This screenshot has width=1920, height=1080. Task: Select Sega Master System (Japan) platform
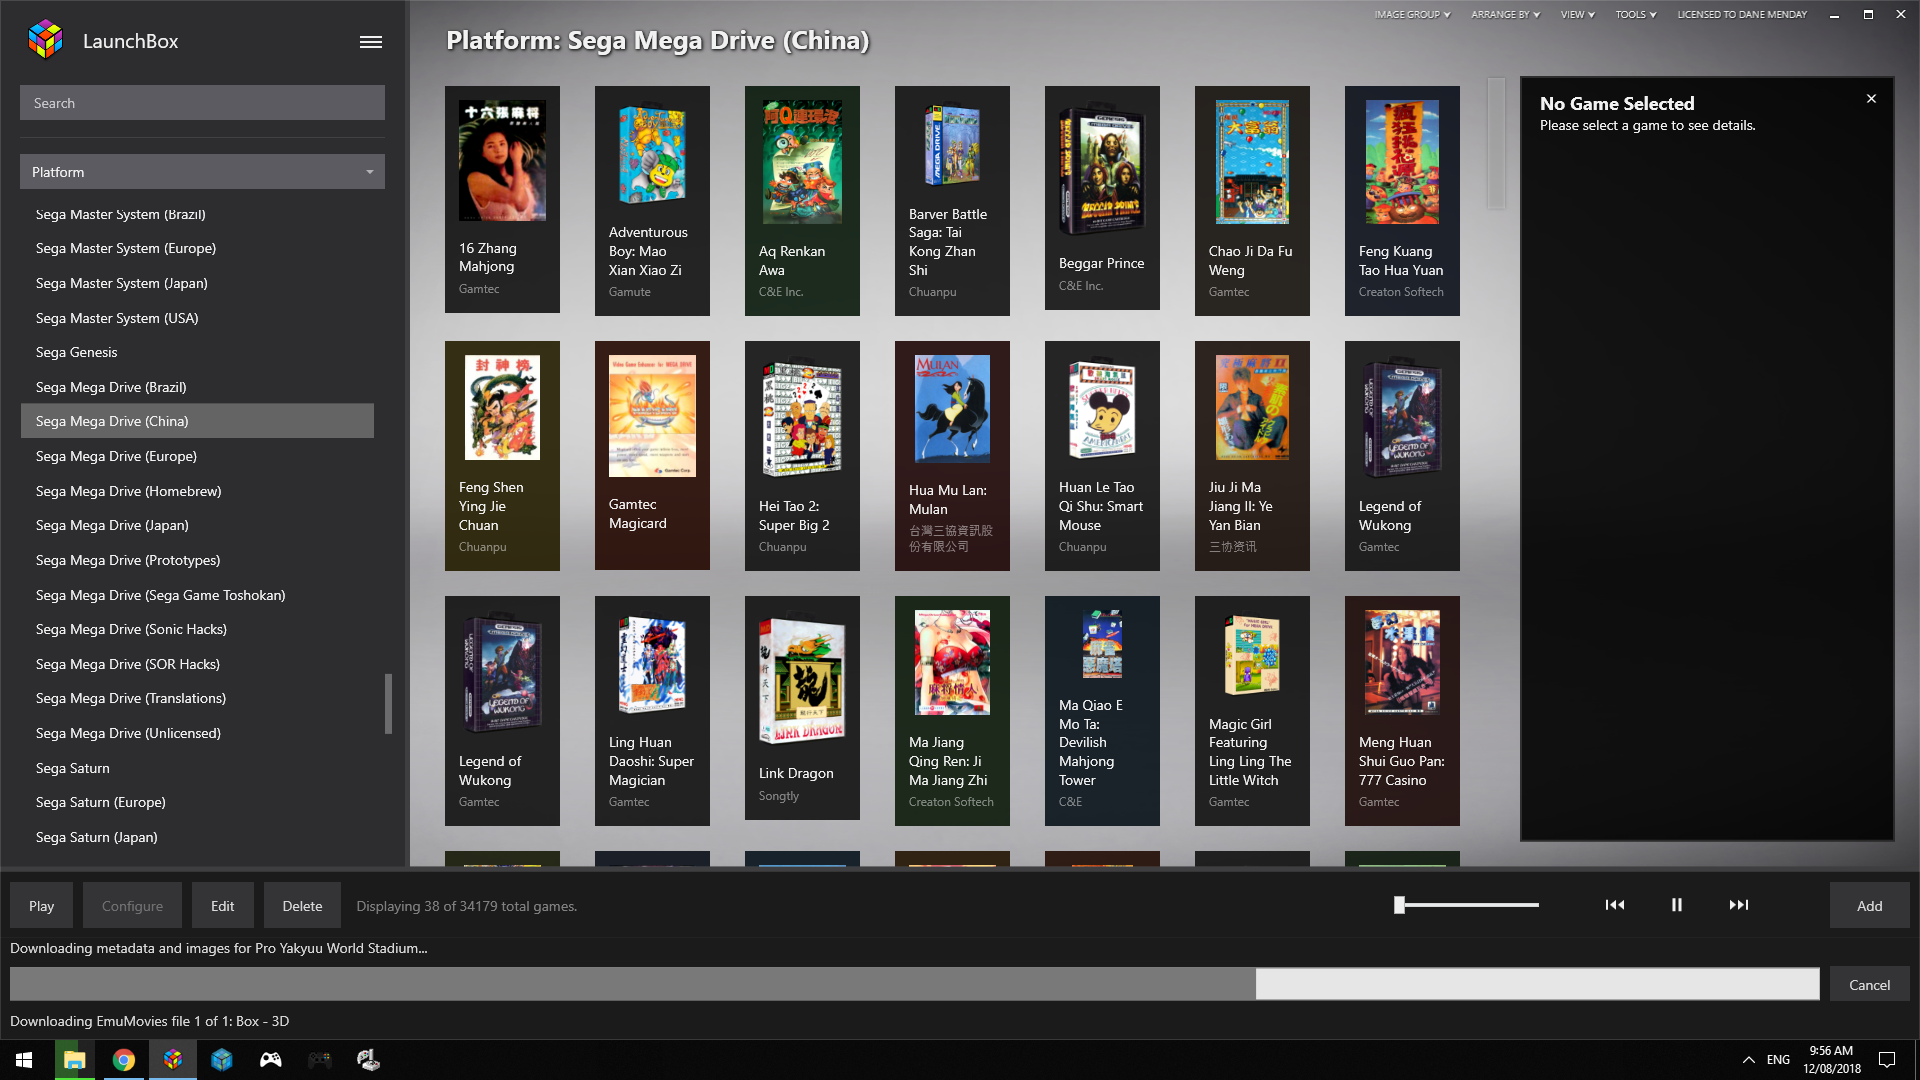tap(197, 283)
